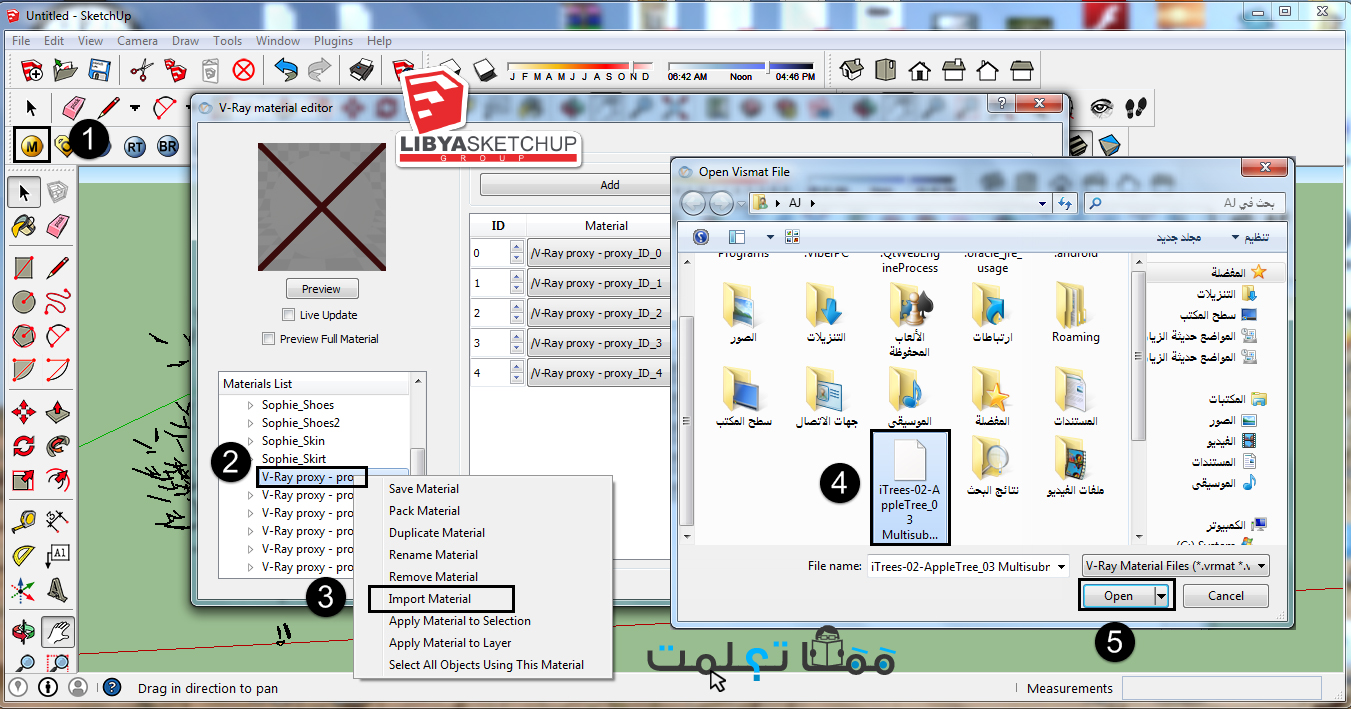Open the V-Ray material editor M icon
The image size is (1351, 709).
[x=33, y=146]
